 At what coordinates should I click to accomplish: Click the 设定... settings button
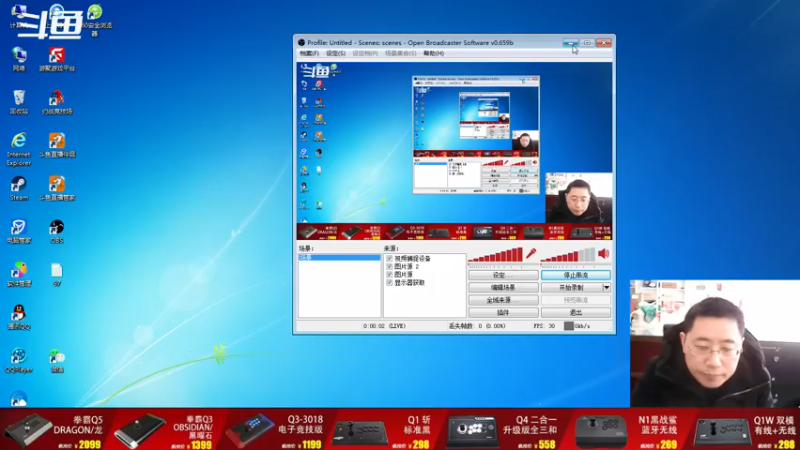[x=503, y=275]
